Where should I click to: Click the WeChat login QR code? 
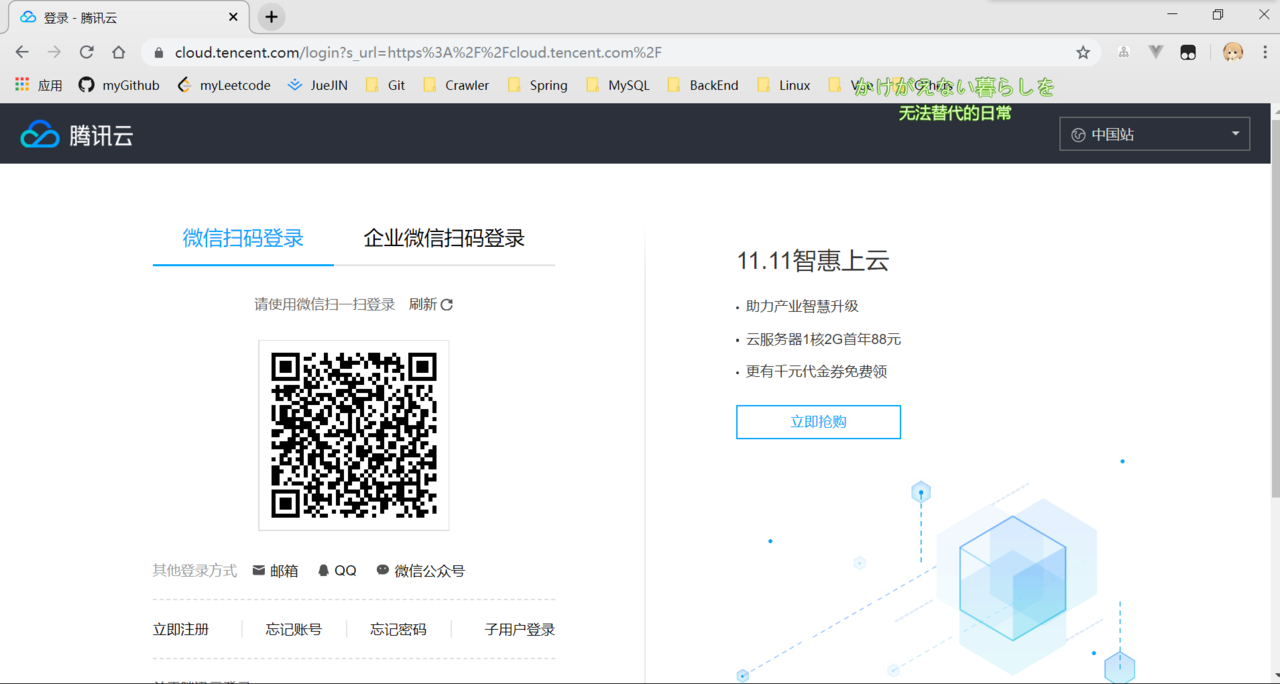(354, 435)
